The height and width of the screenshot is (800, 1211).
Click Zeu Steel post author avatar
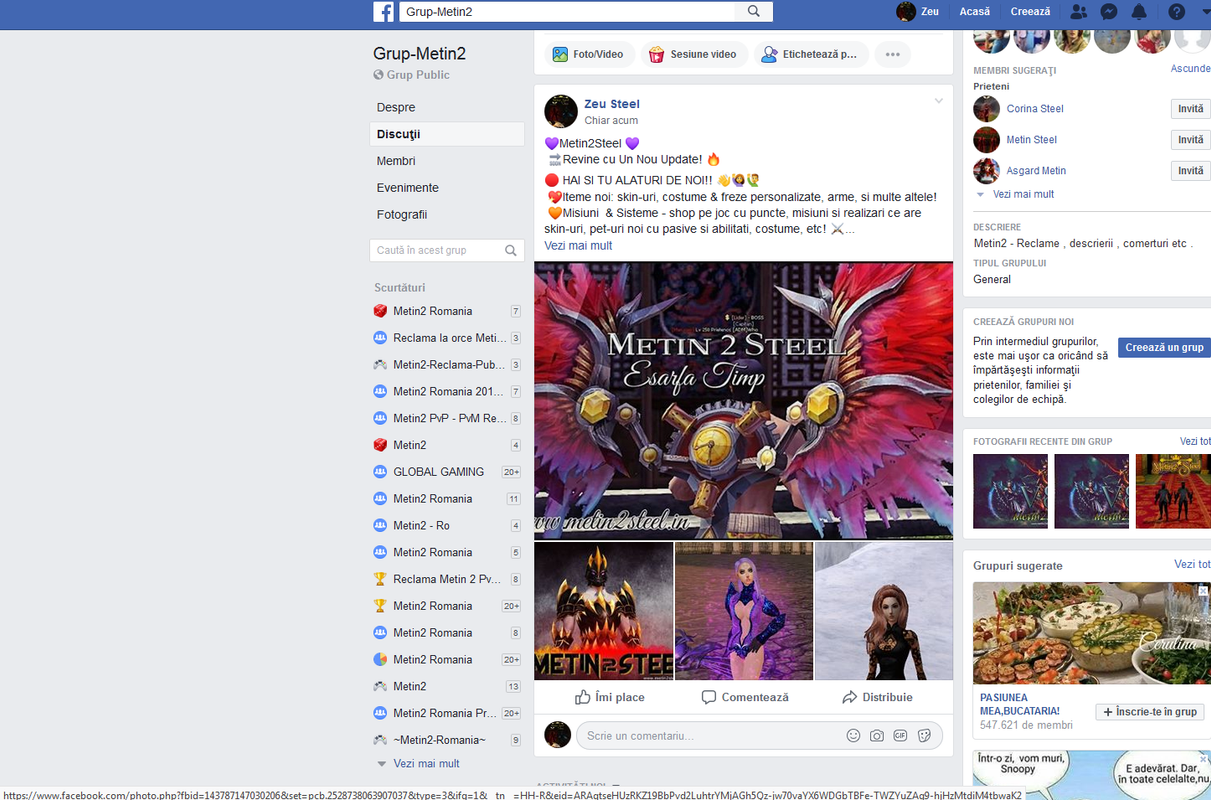[561, 111]
